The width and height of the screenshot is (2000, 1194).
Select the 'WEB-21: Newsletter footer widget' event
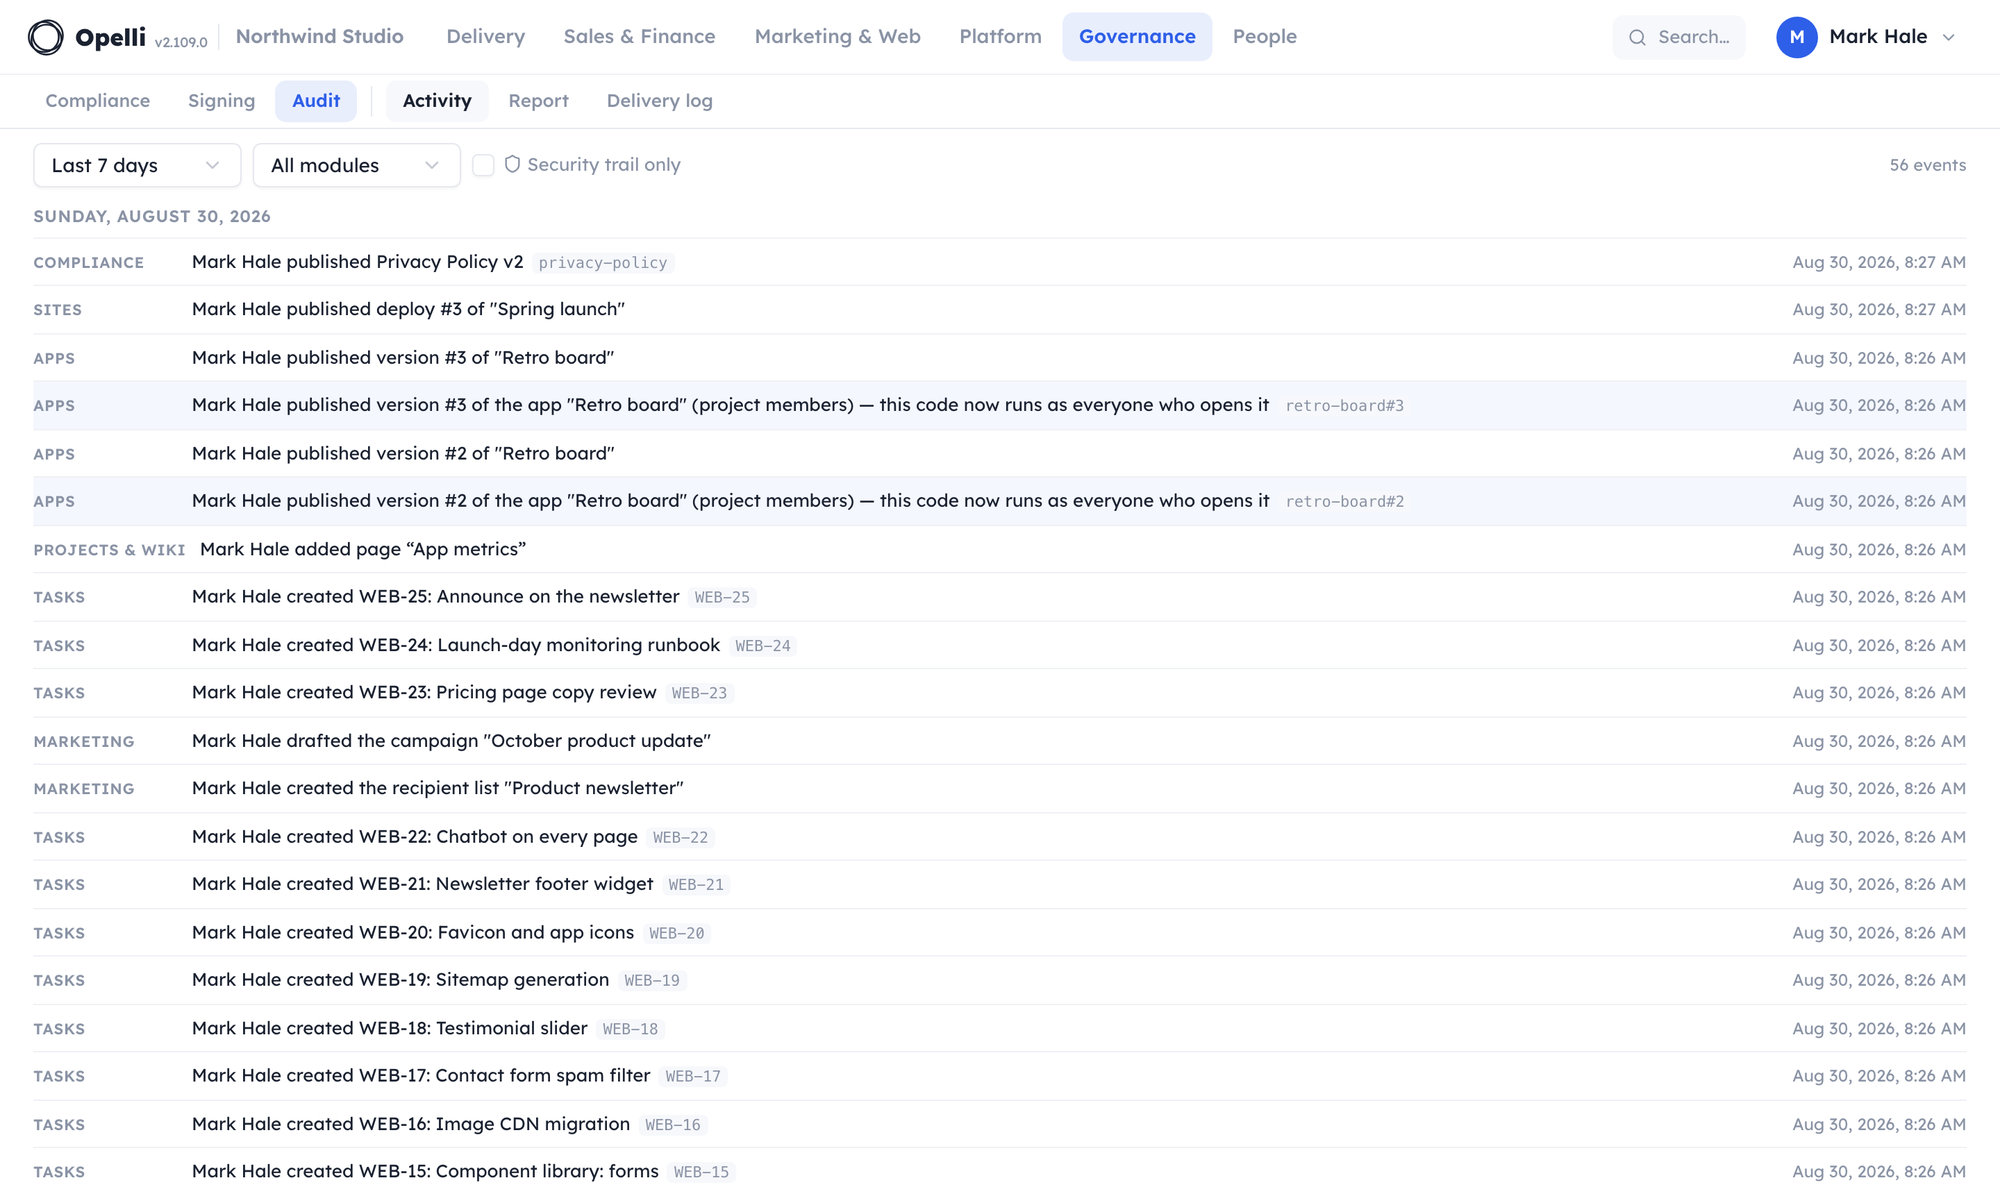(x=1000, y=885)
